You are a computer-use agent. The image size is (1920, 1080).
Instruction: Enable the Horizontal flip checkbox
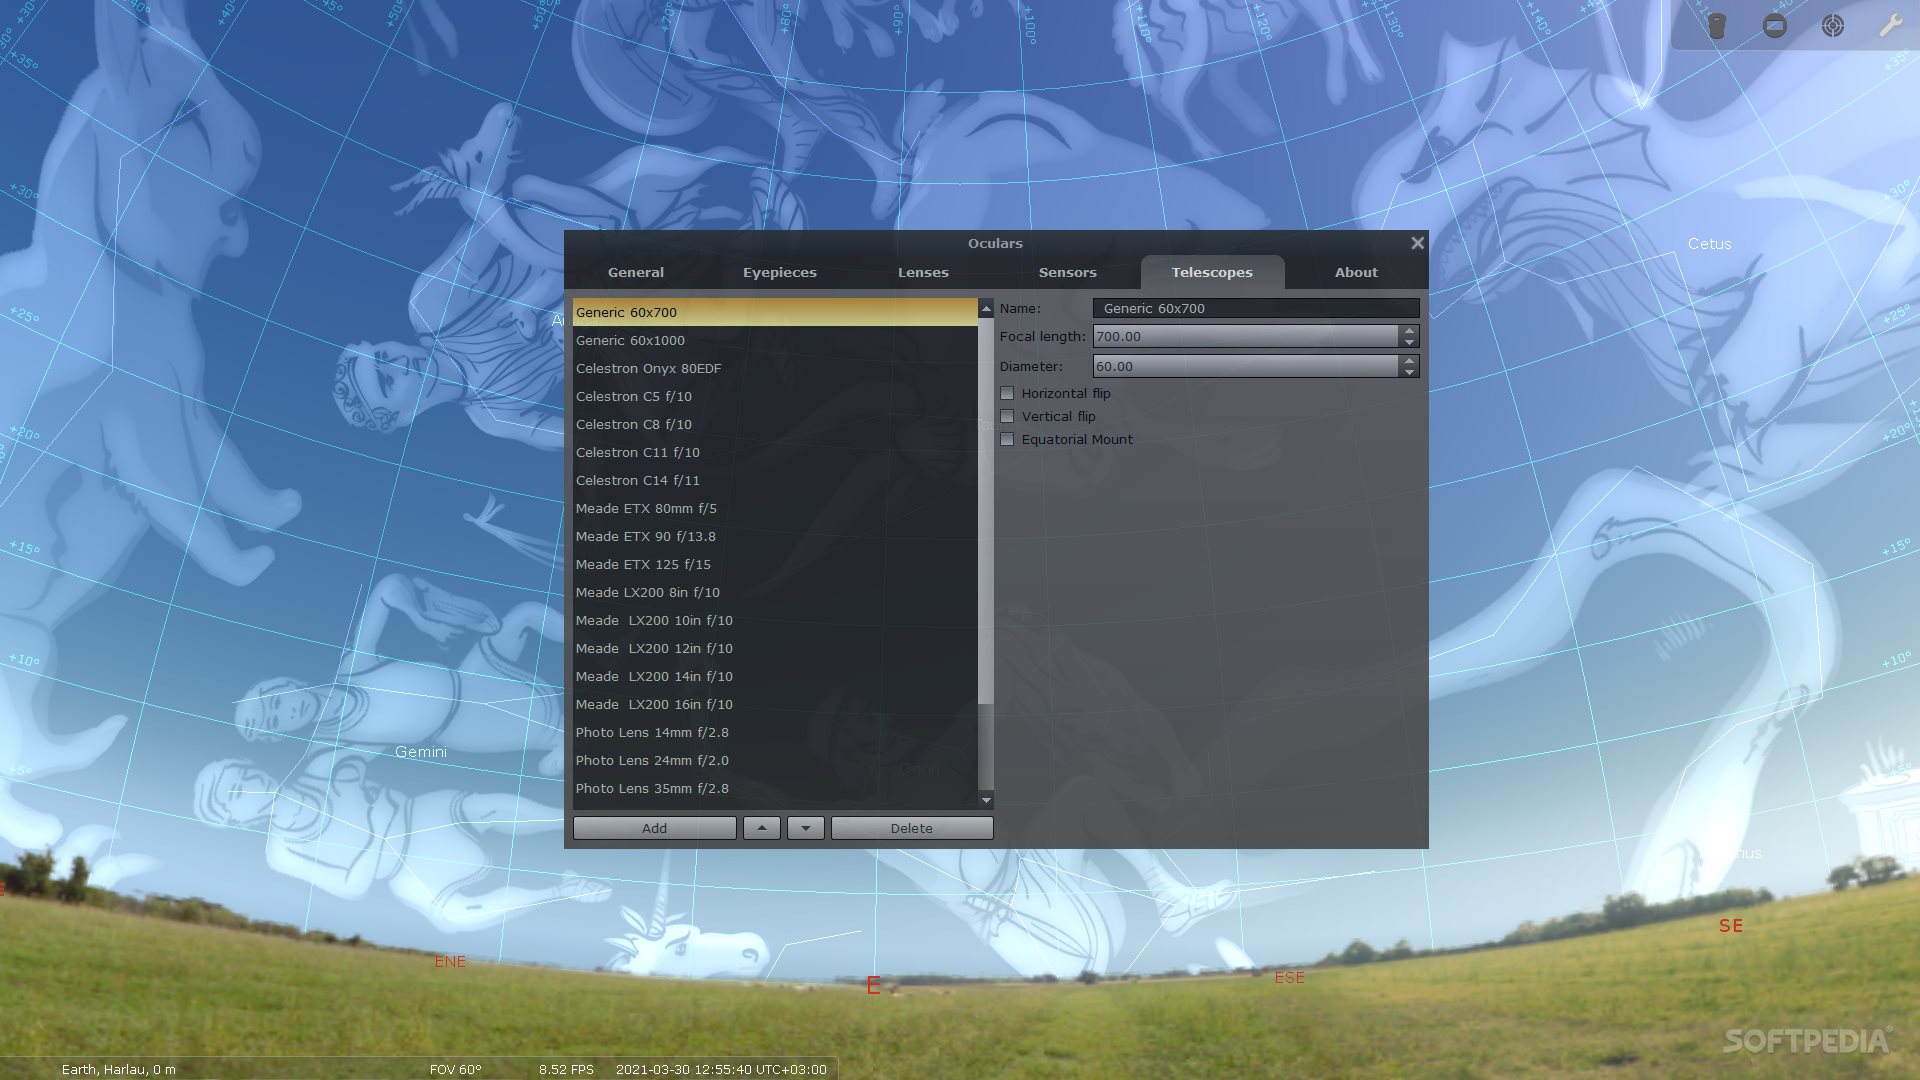coord(1007,393)
